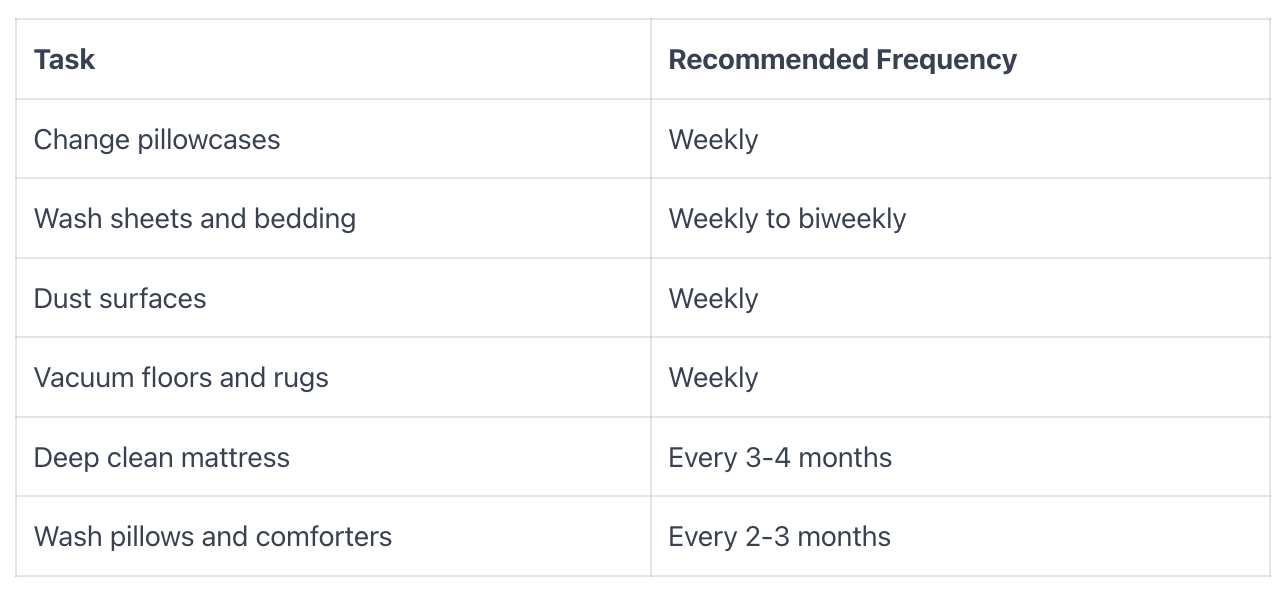Select the word 'comforters' in the table
1287x597 pixels.
323,537
